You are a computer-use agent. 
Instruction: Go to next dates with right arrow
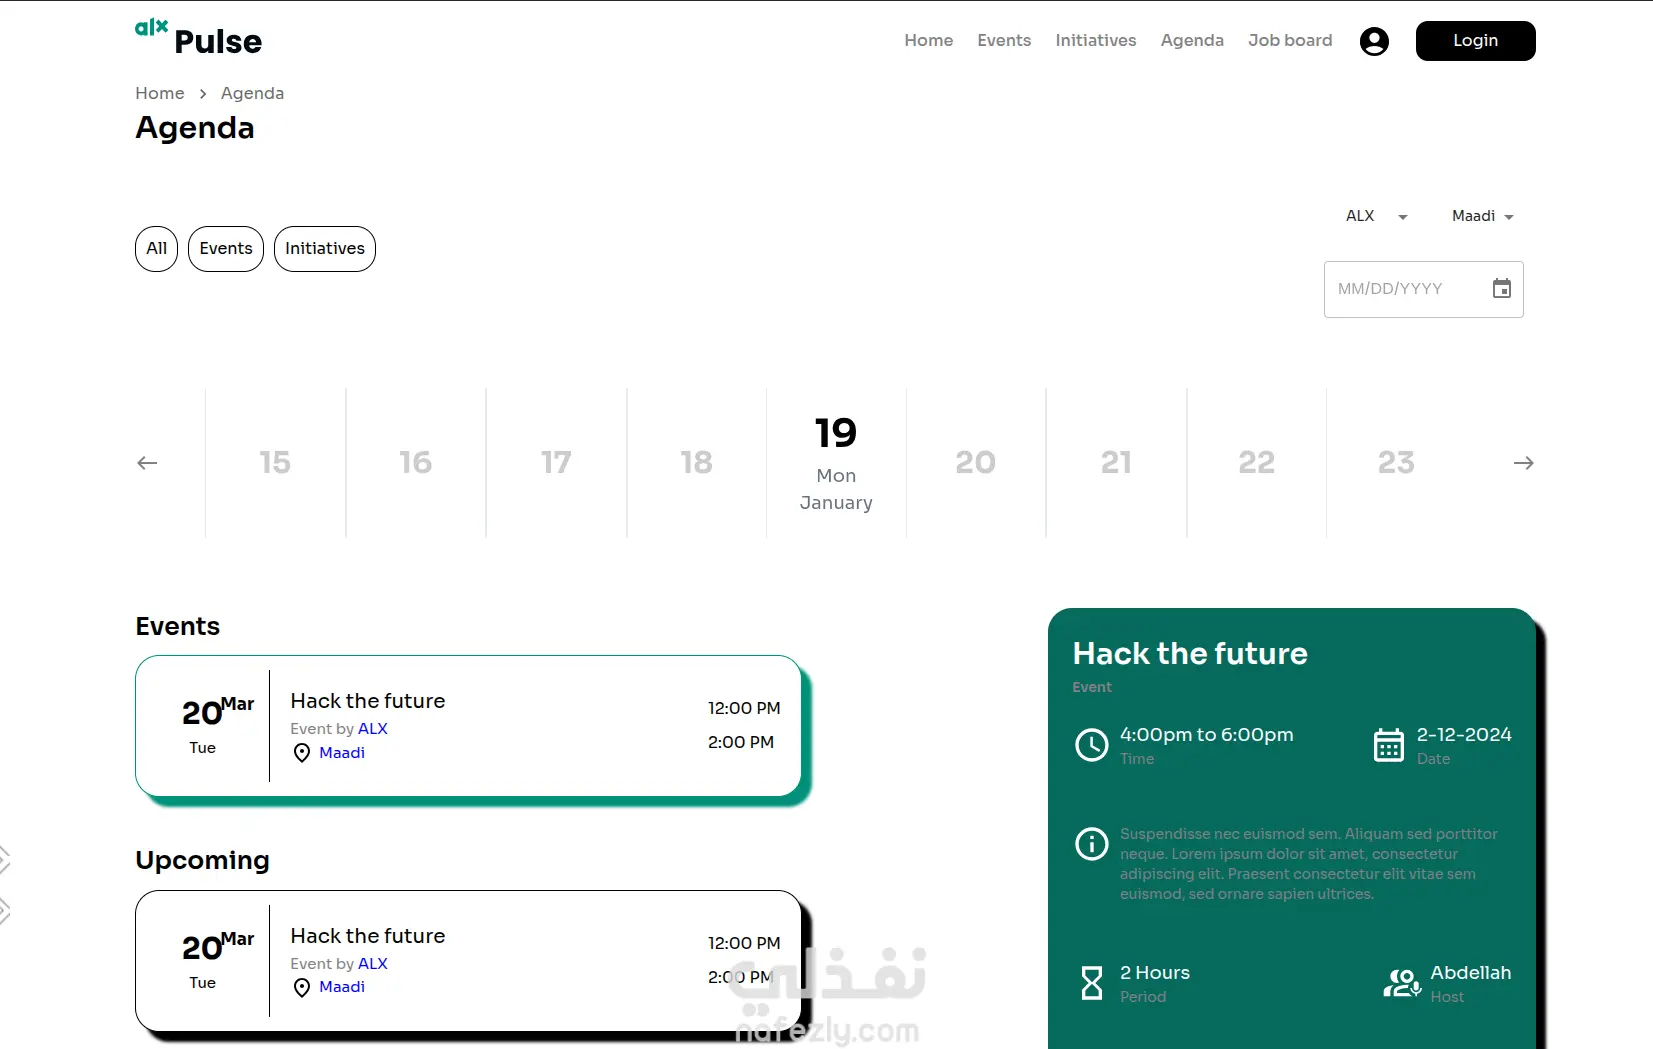click(x=1523, y=463)
